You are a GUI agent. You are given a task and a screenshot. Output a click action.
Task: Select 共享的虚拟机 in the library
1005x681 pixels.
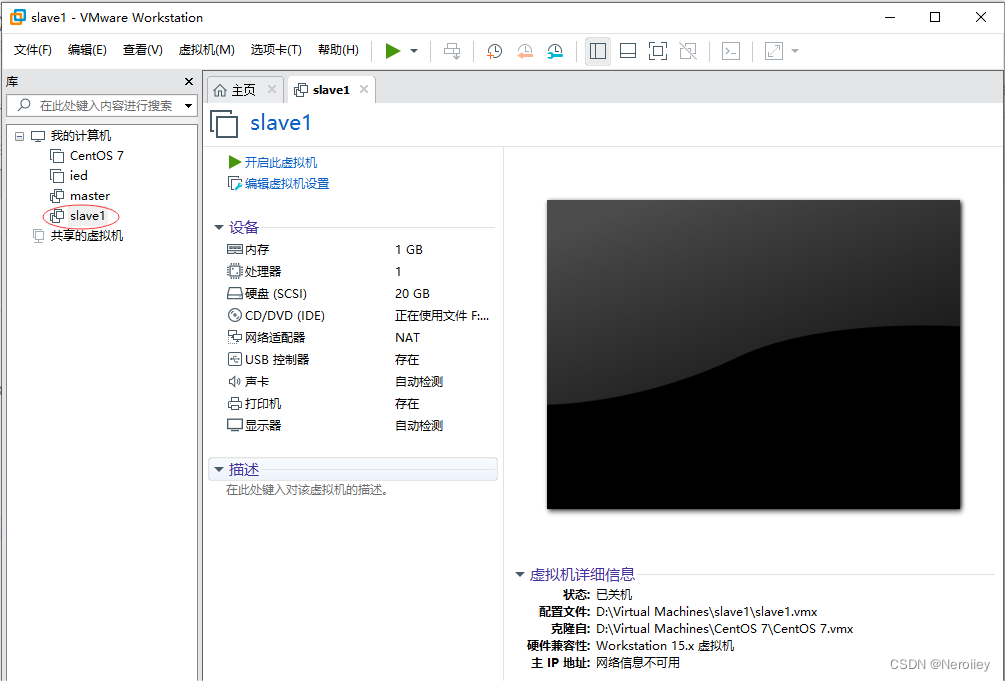tap(87, 236)
